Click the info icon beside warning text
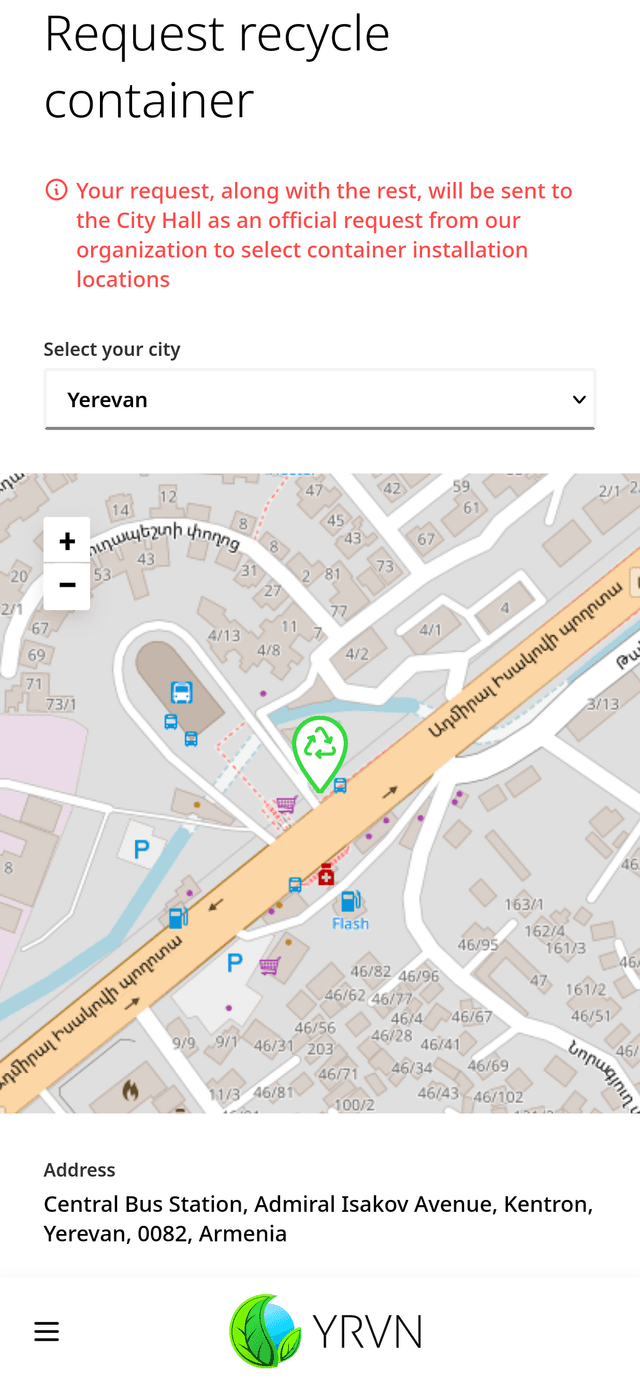Screen dimensions: 640x1386 pyautogui.click(x=56, y=190)
